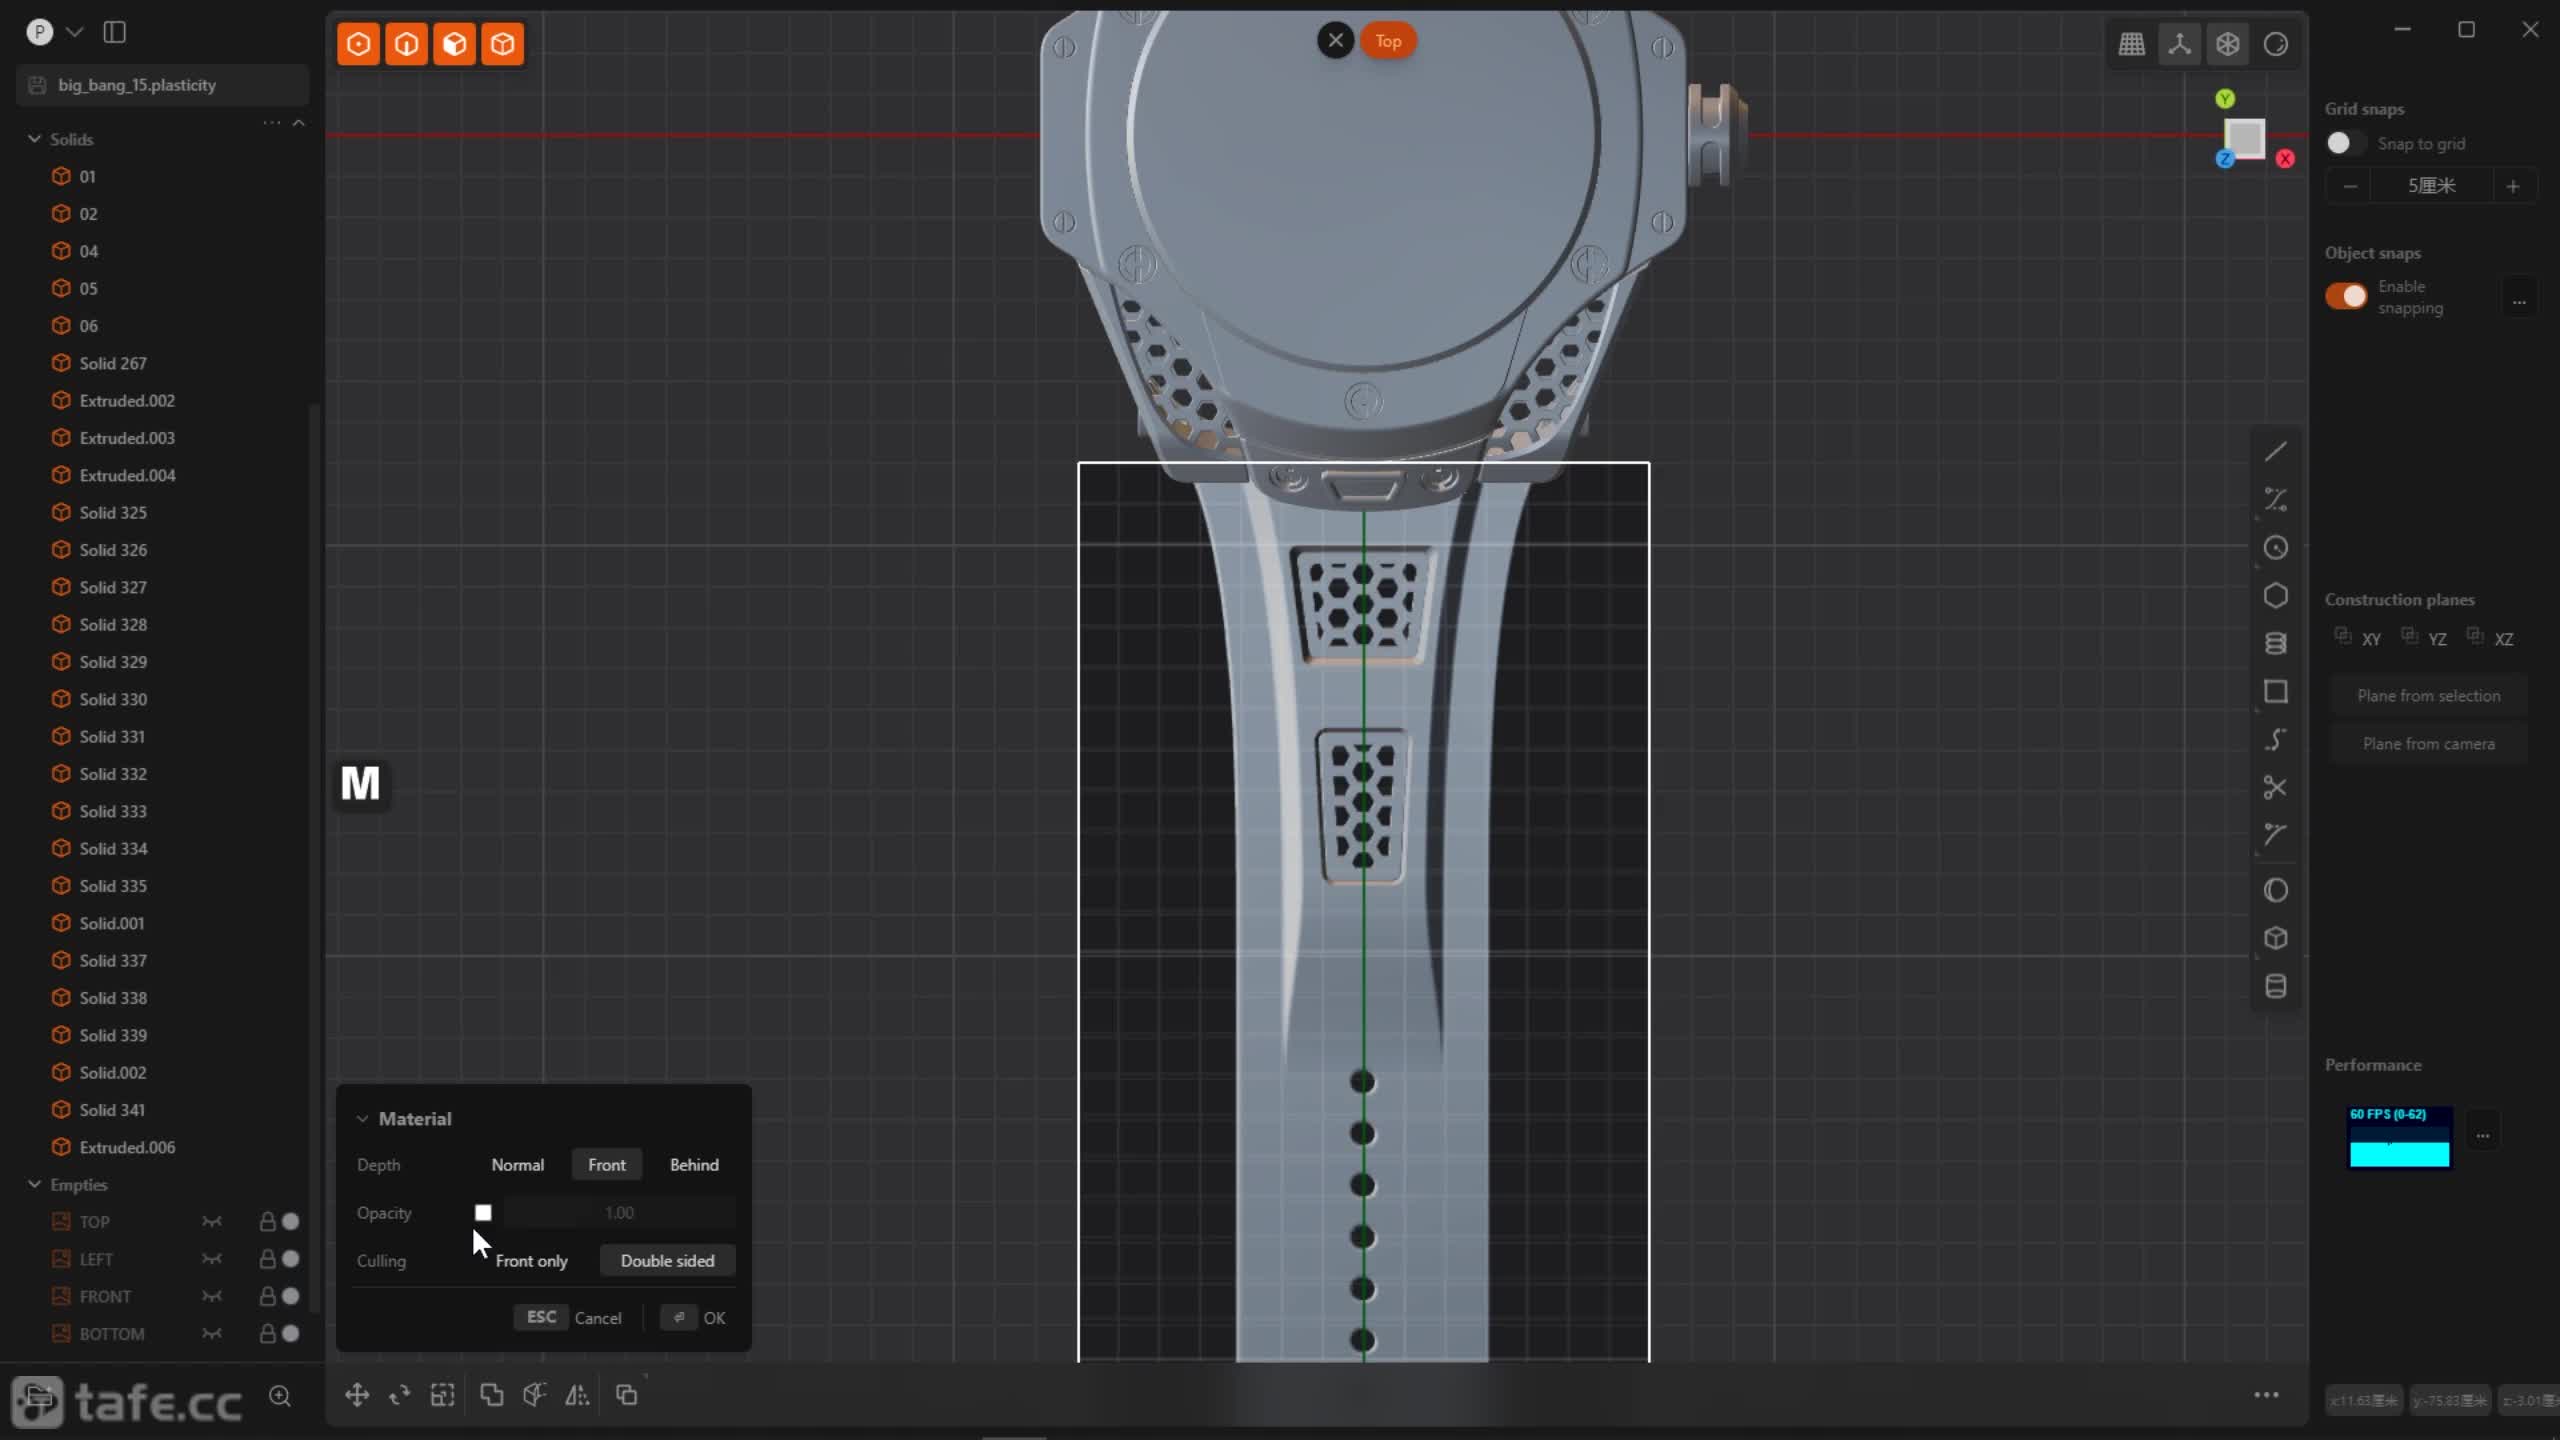
Task: Choose the Polygon tool icon
Action: click(x=2275, y=596)
